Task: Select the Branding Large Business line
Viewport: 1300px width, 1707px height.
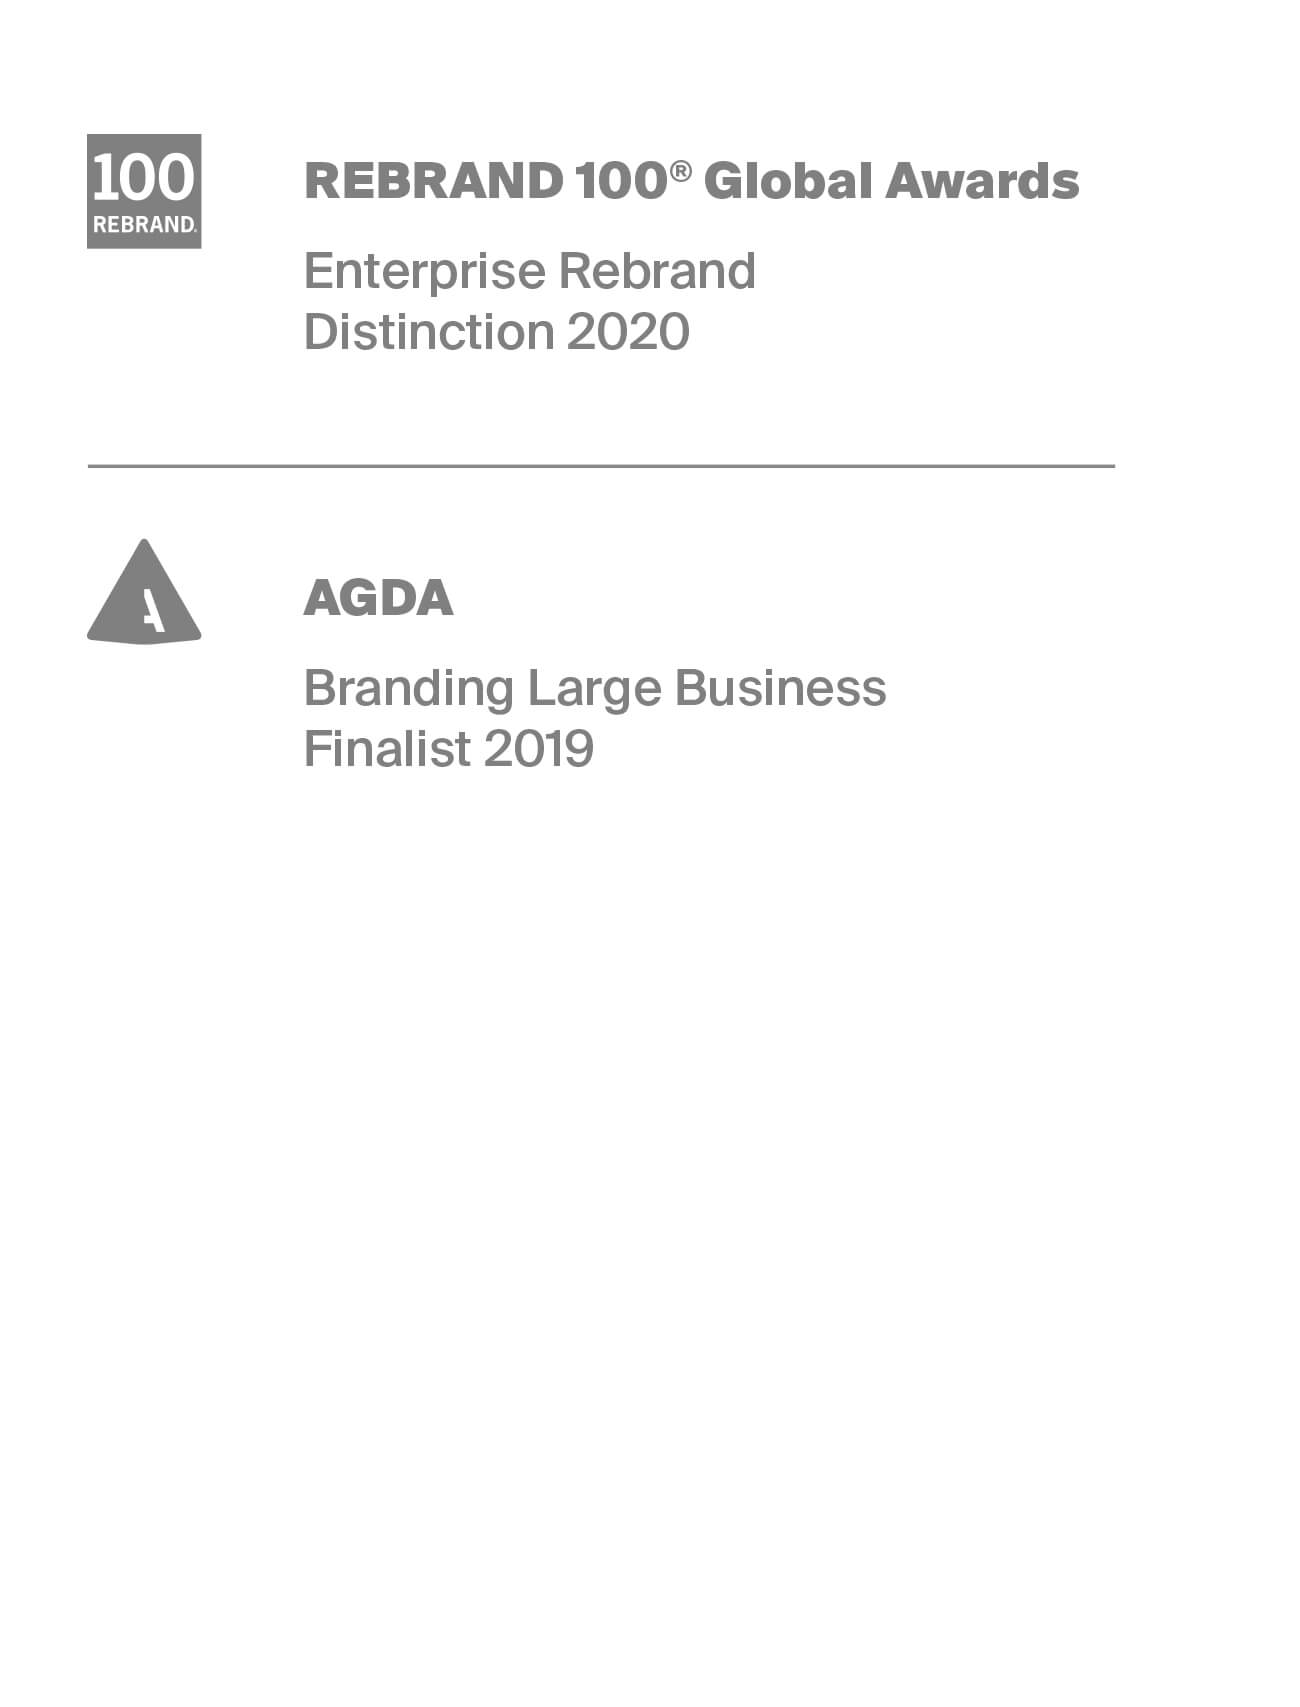Action: pos(595,690)
